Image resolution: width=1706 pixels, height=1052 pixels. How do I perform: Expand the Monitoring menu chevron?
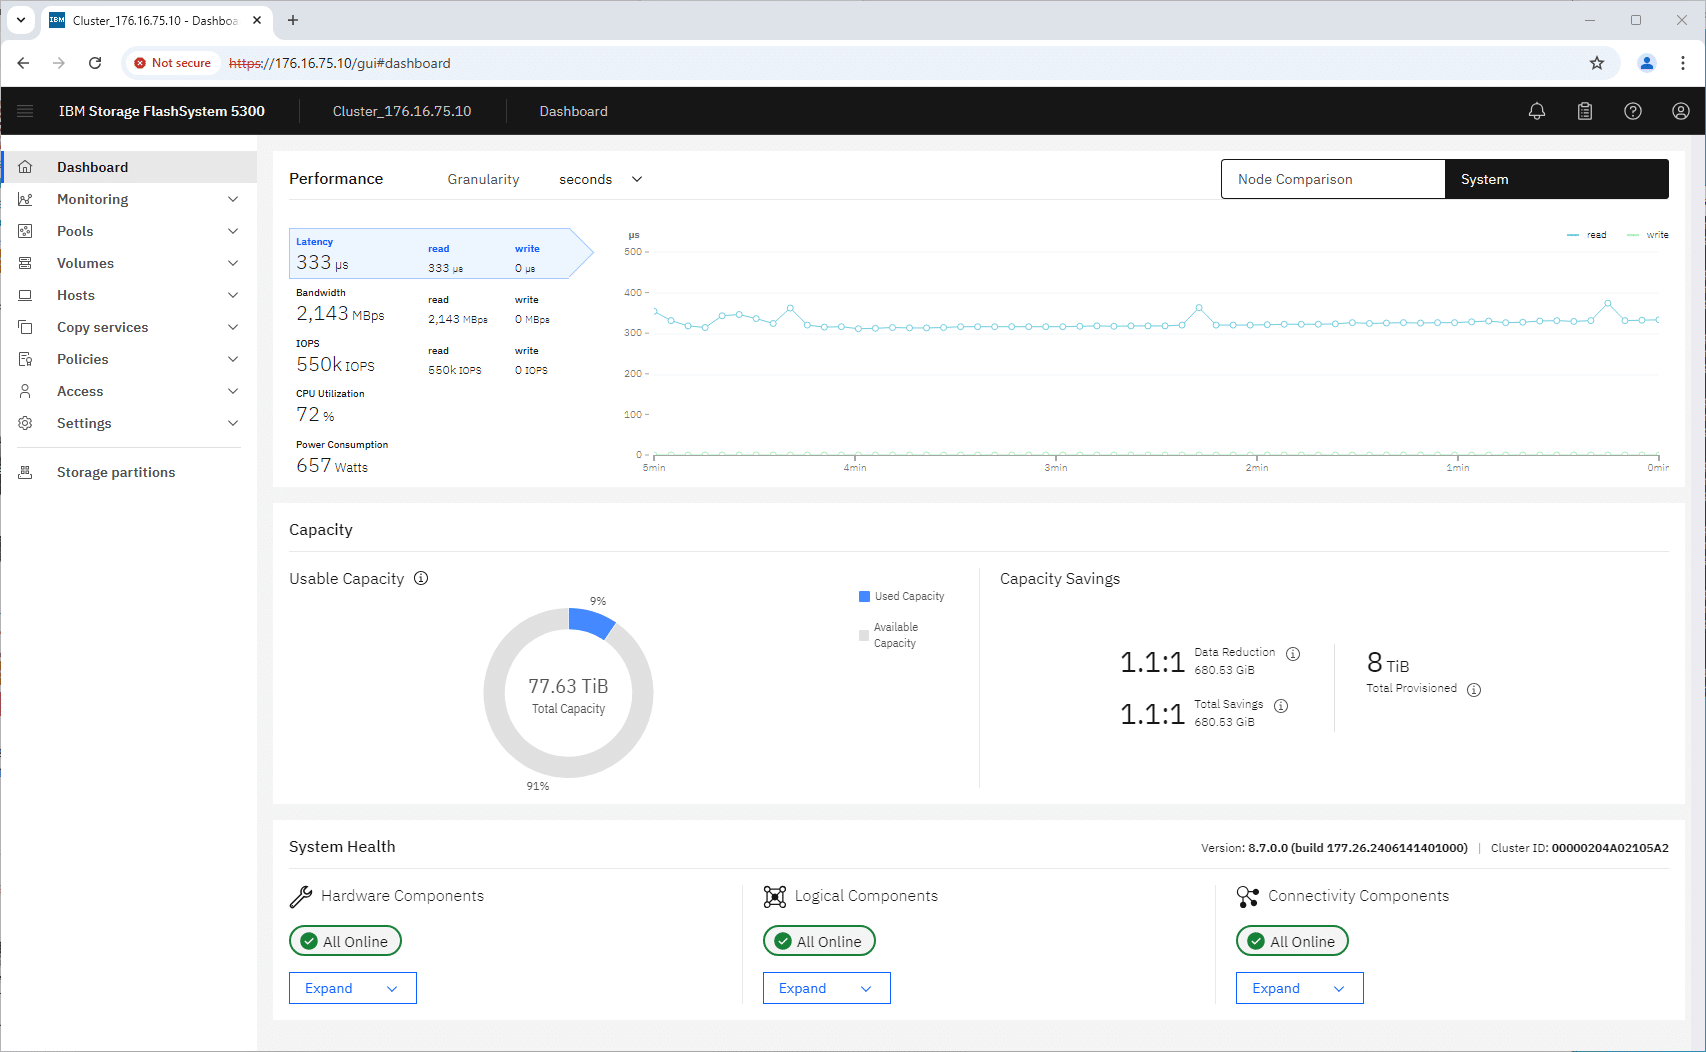[233, 199]
